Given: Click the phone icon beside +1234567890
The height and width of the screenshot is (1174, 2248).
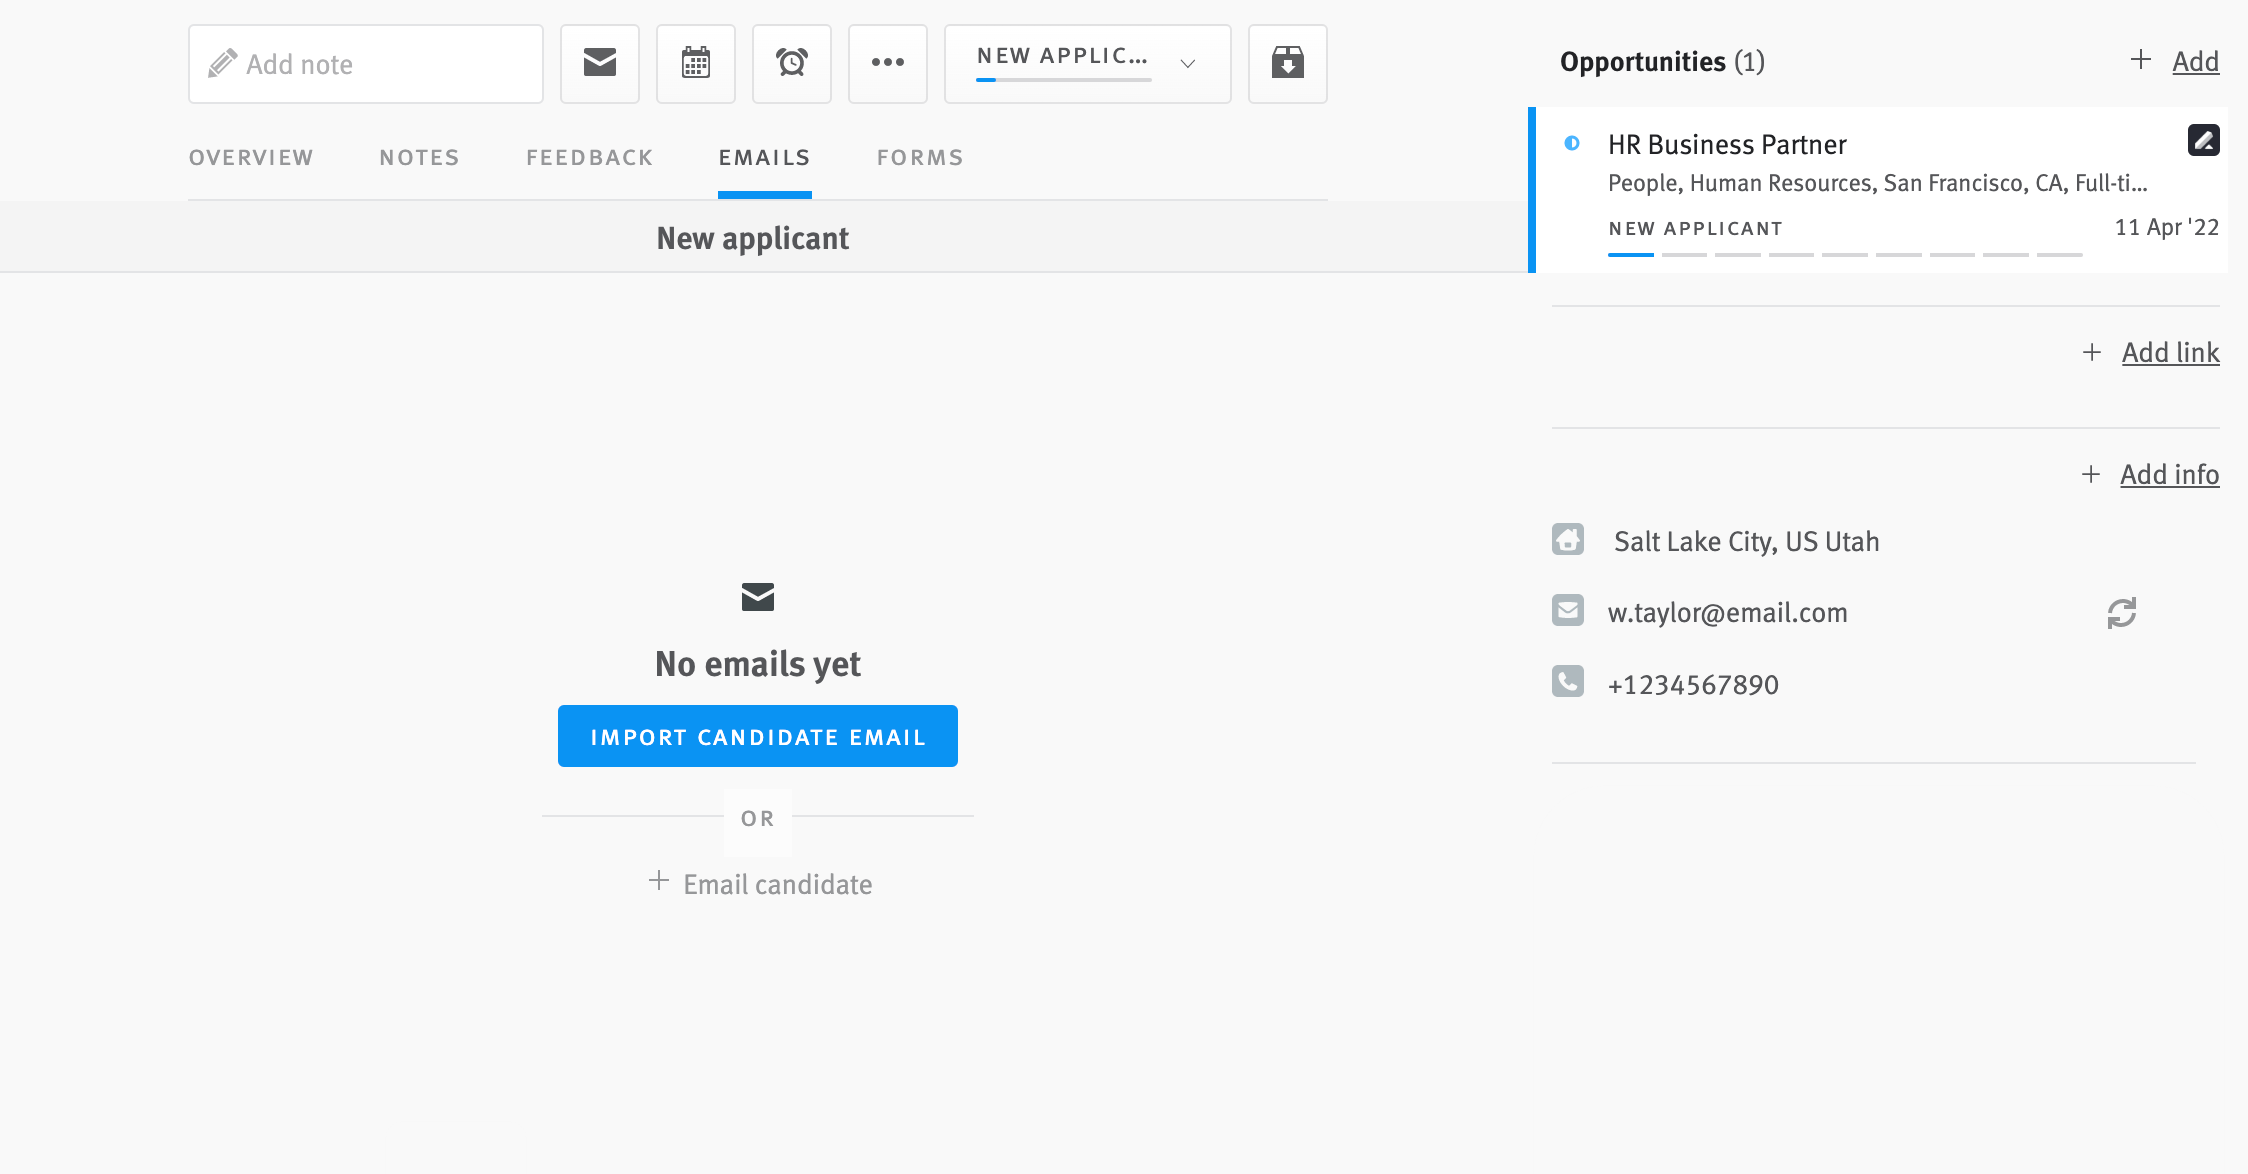Looking at the screenshot, I should click(1568, 681).
